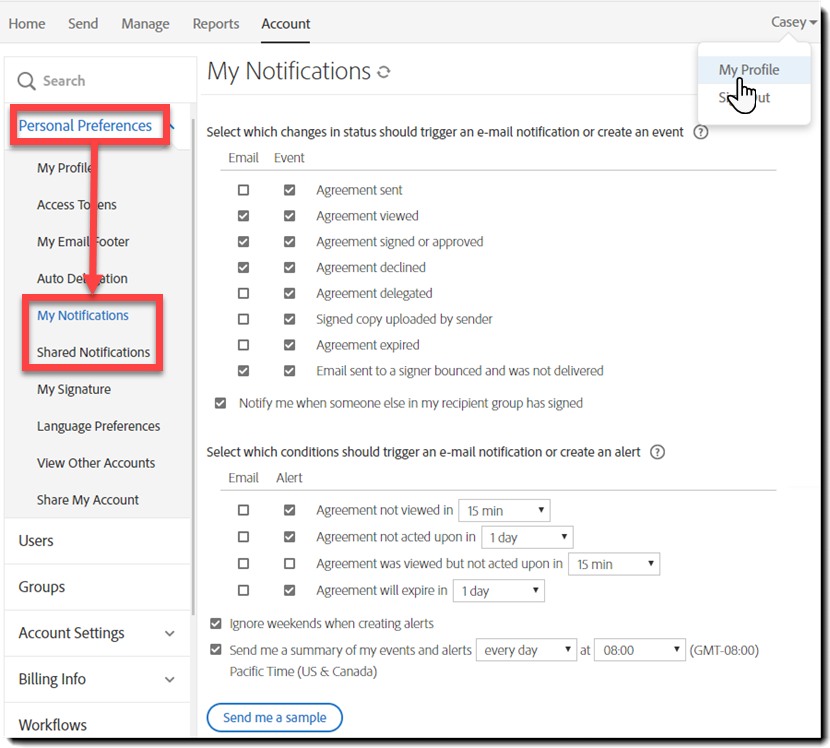Viewport: 830px width, 748px height.
Task: Click the search magnifier icon
Action: click(26, 81)
